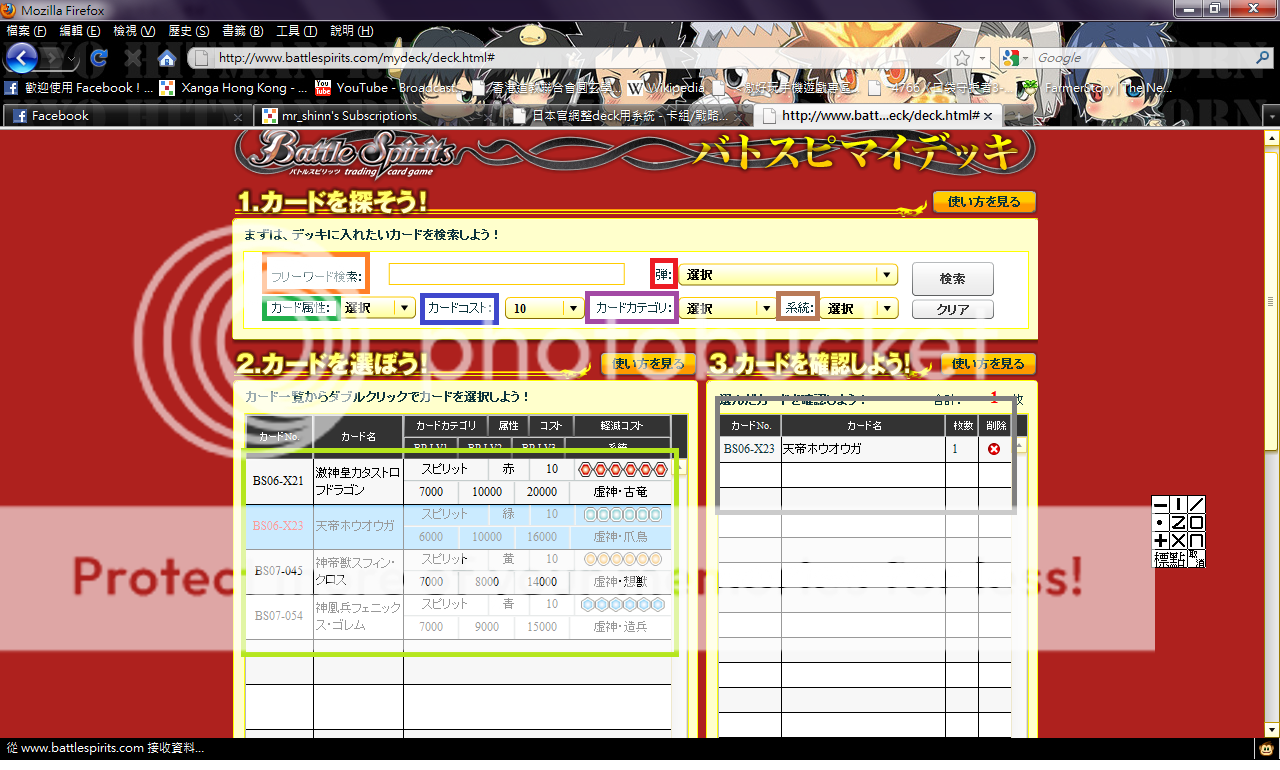
Task: Open the カードコスト dropdown showing 10
Action: pyautogui.click(x=545, y=308)
